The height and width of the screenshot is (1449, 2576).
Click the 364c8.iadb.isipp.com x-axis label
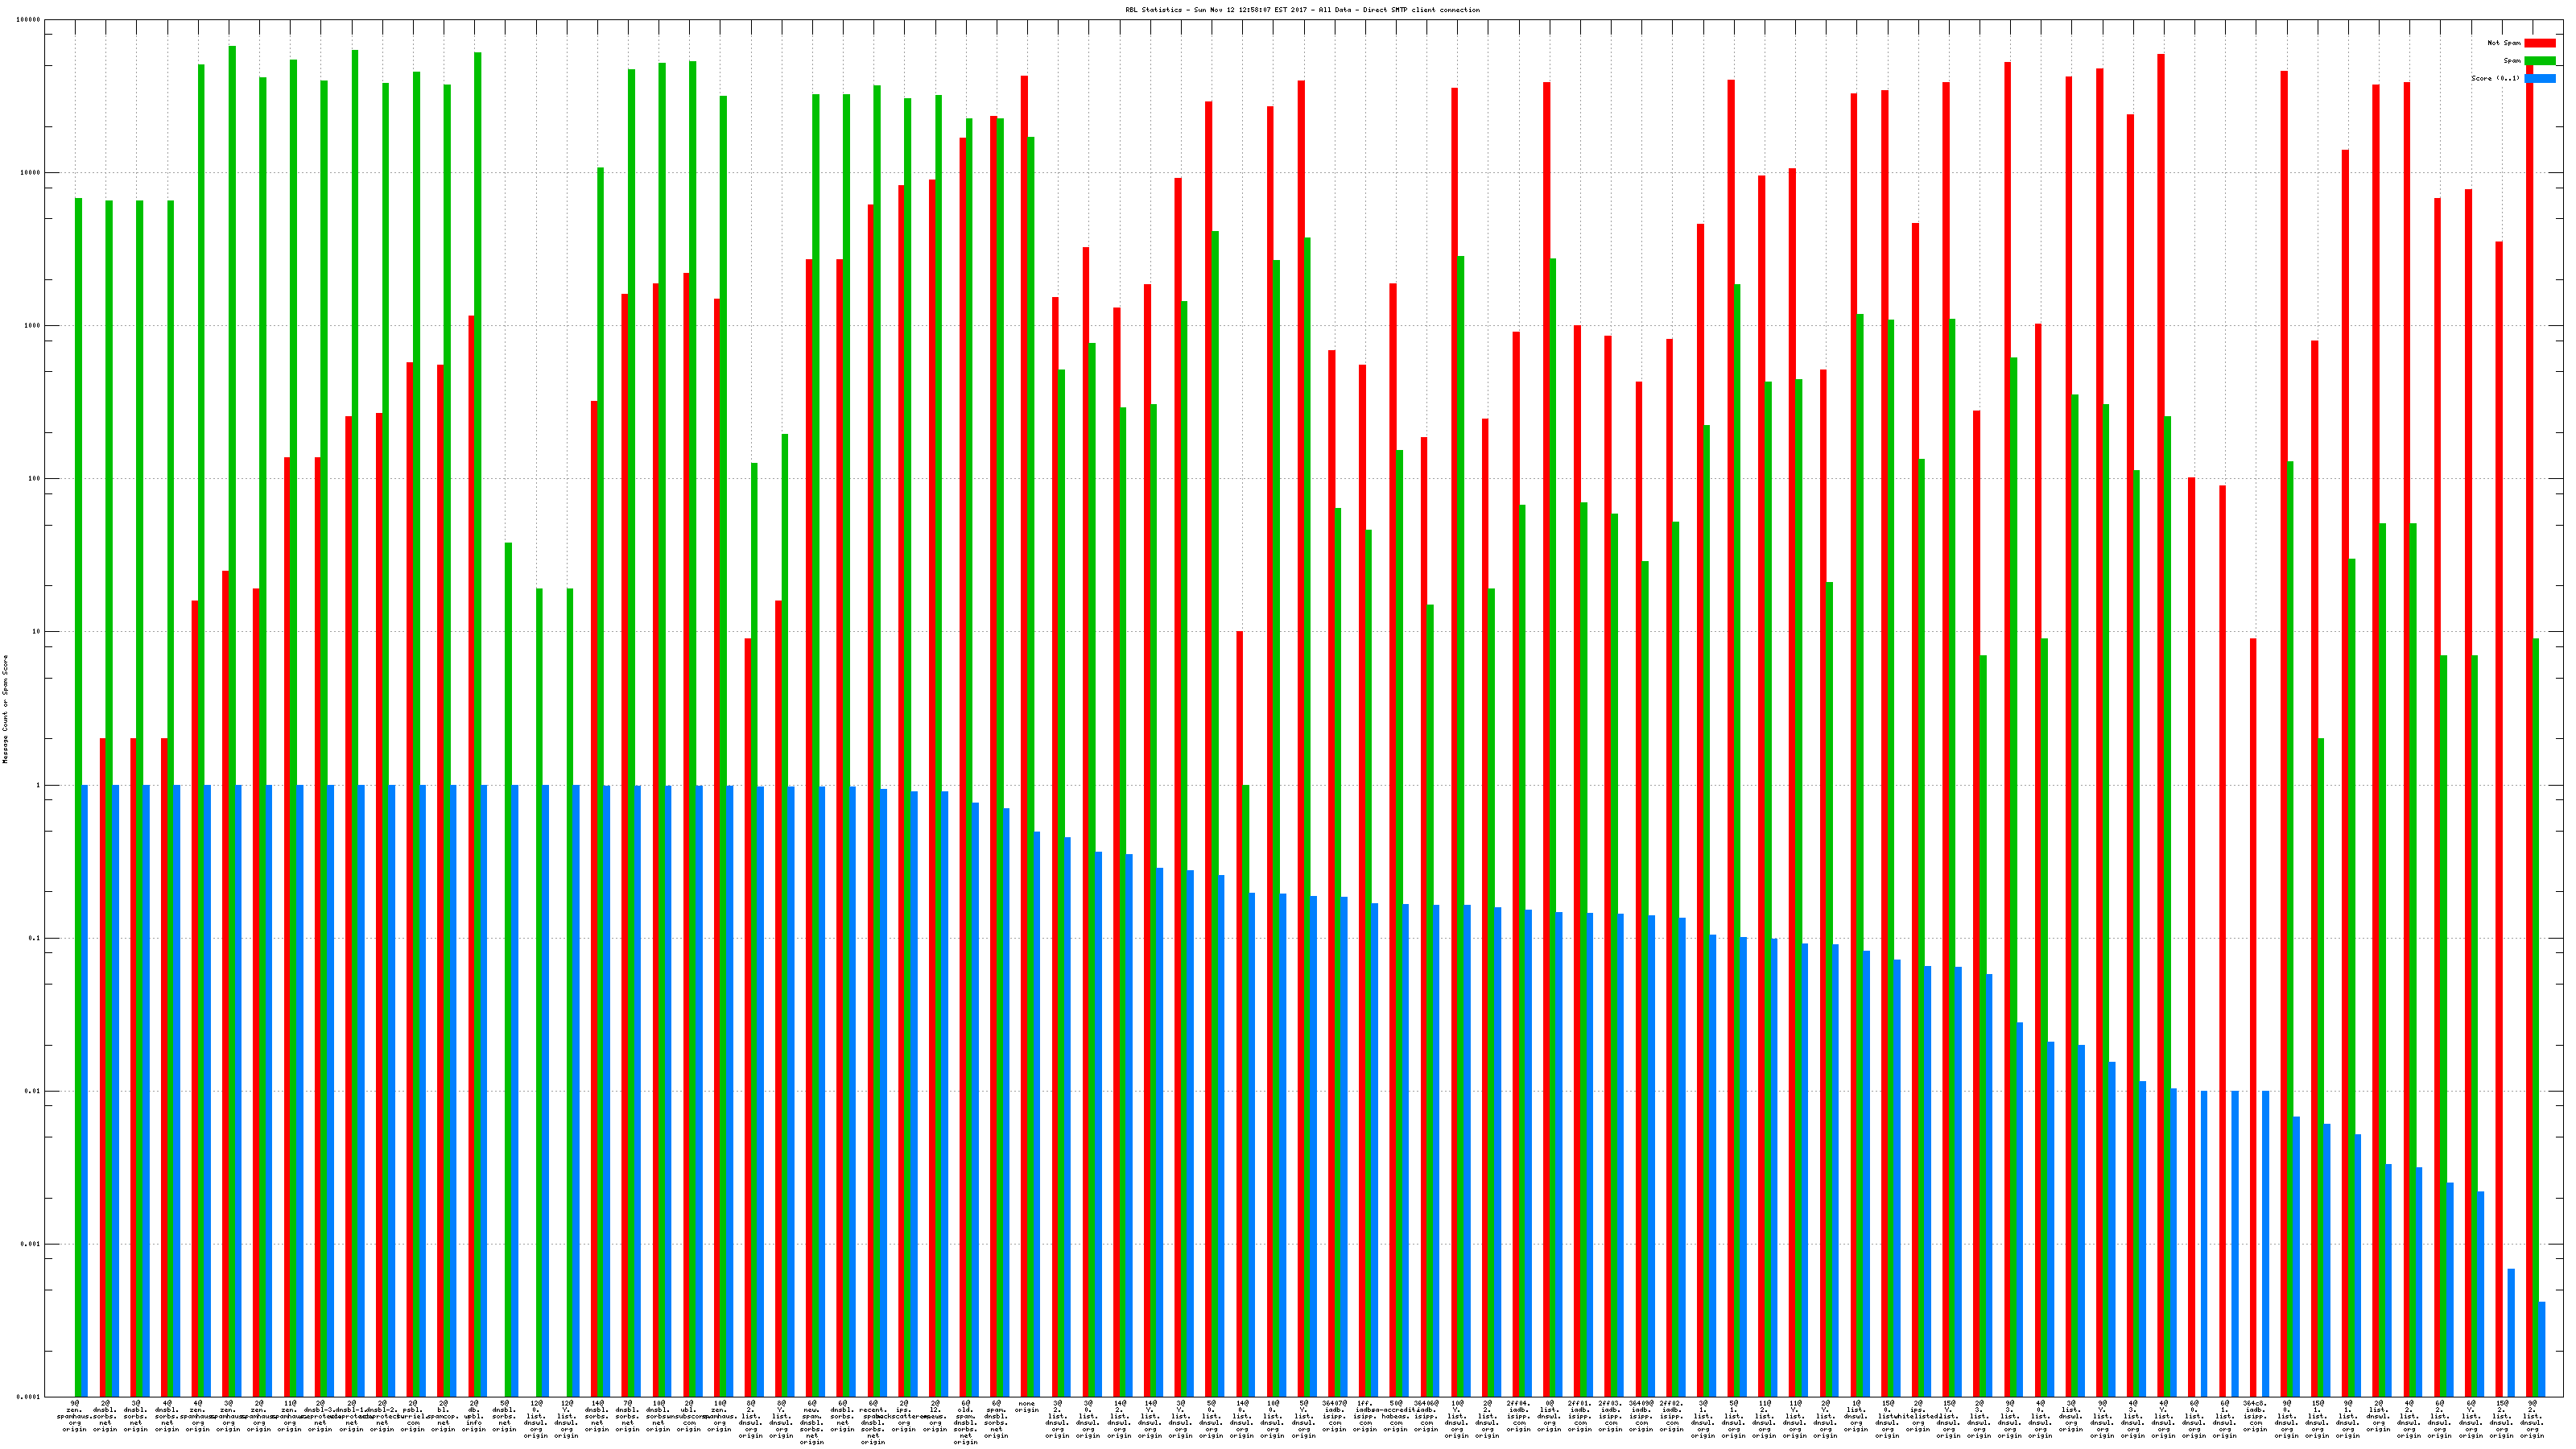[x=2255, y=1416]
